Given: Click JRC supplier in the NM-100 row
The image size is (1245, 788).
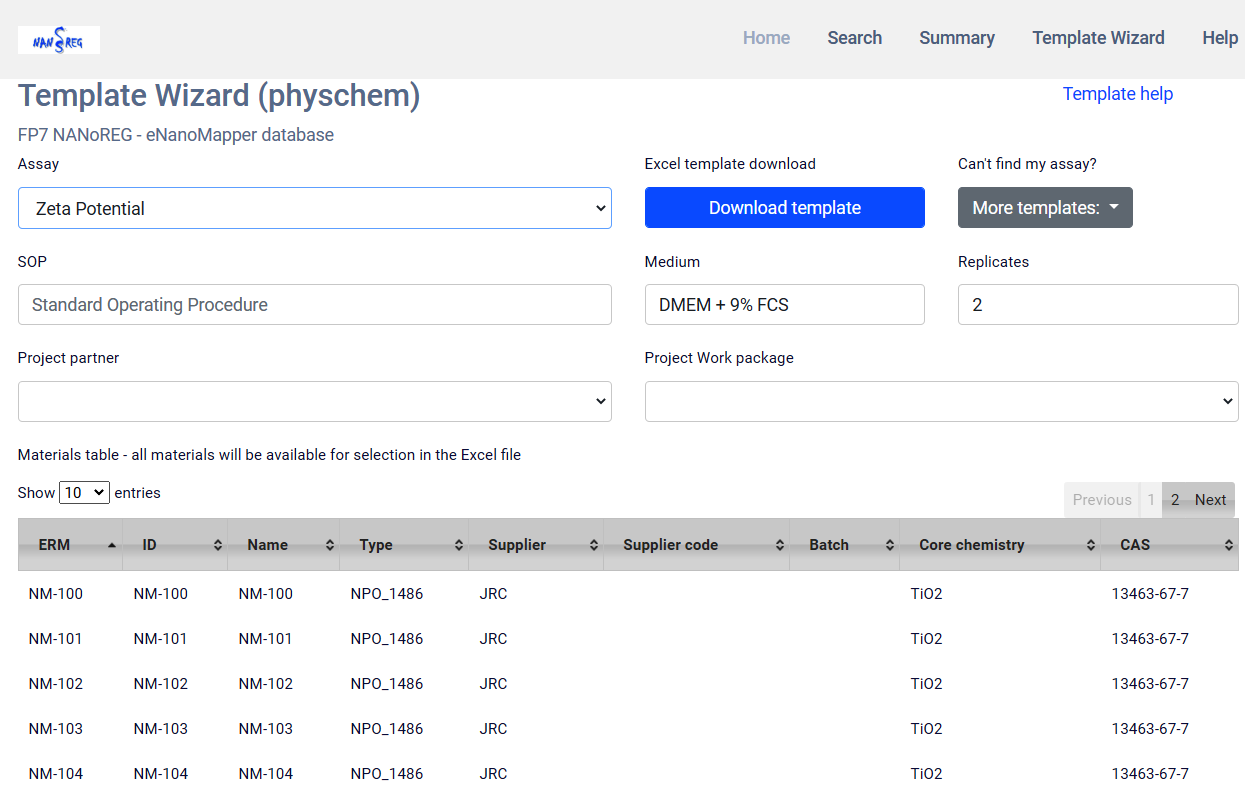Looking at the screenshot, I should tap(494, 594).
